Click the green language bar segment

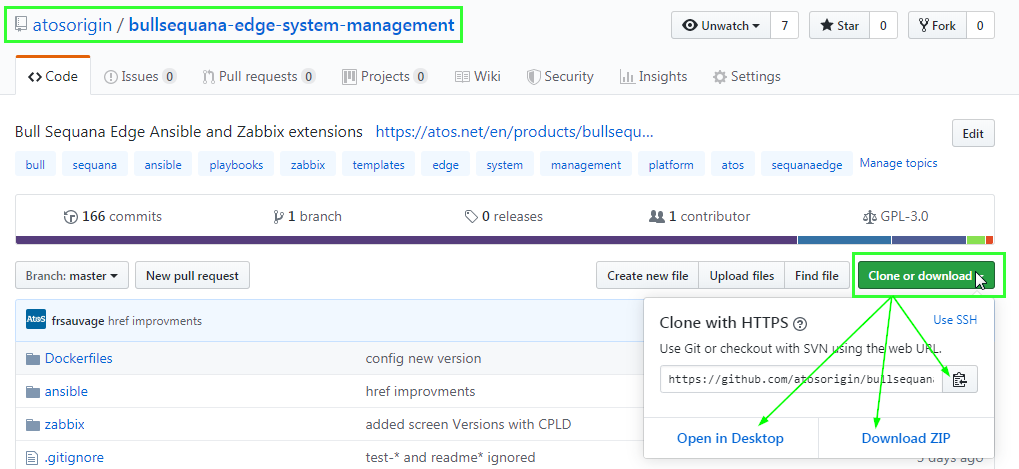click(x=976, y=240)
